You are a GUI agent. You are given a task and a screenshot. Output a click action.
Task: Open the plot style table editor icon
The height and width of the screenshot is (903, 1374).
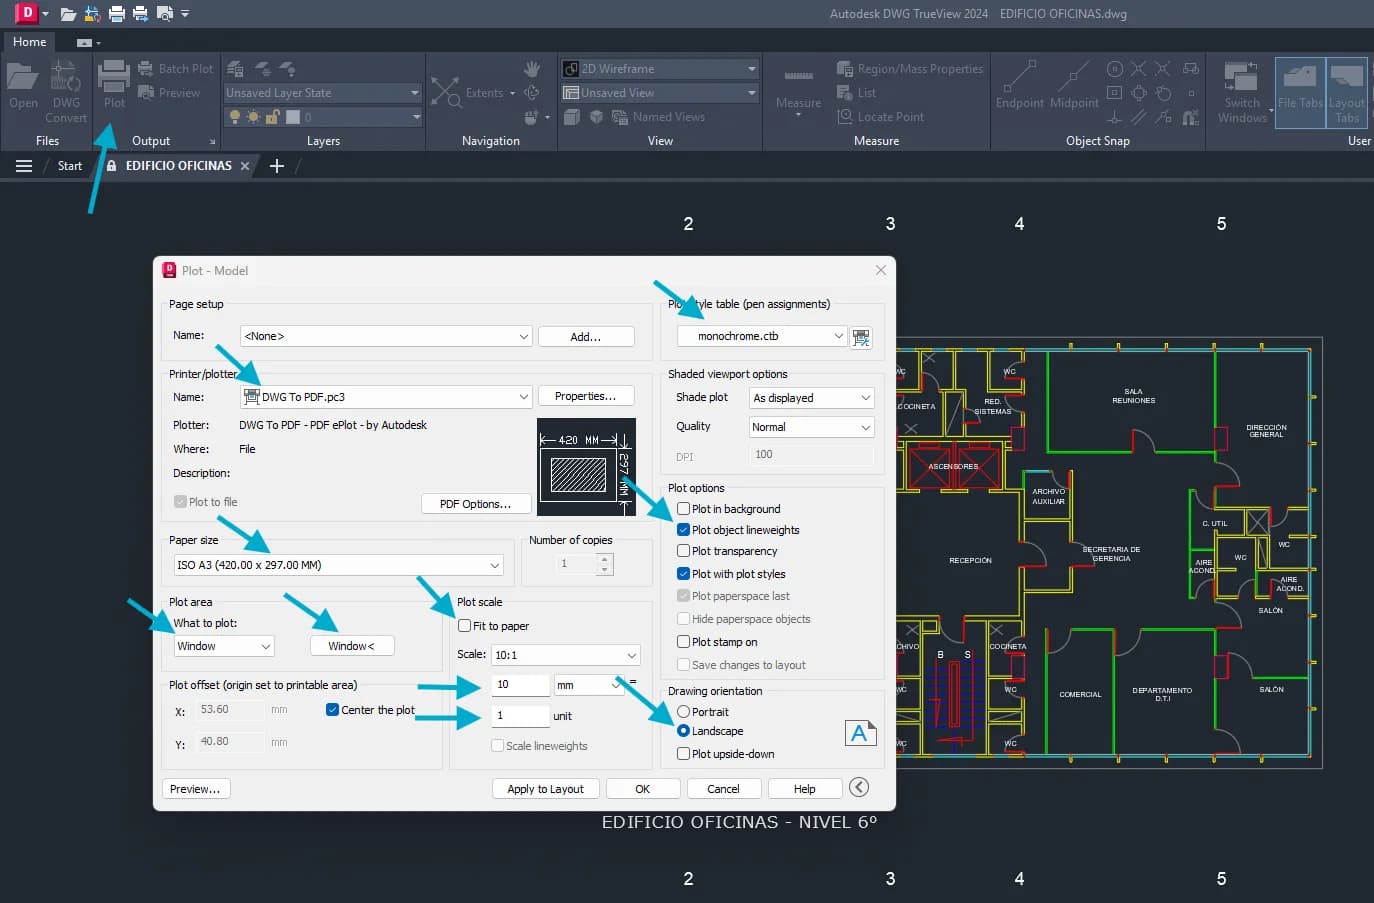pos(861,337)
